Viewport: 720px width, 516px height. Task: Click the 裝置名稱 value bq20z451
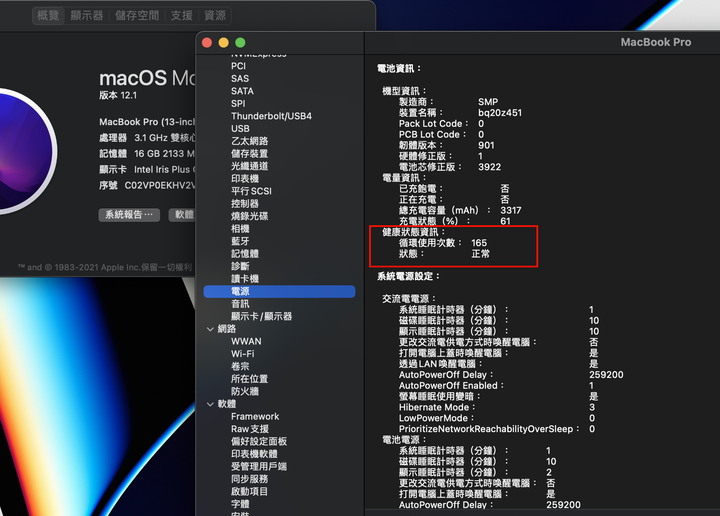click(x=500, y=113)
